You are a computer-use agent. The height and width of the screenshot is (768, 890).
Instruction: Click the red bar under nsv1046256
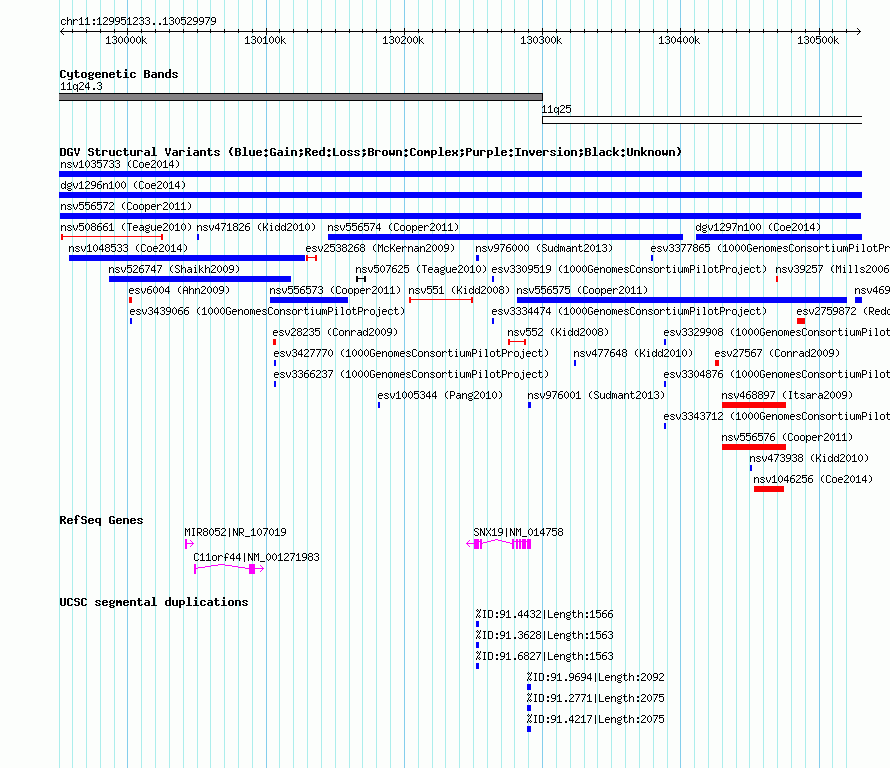[769, 489]
